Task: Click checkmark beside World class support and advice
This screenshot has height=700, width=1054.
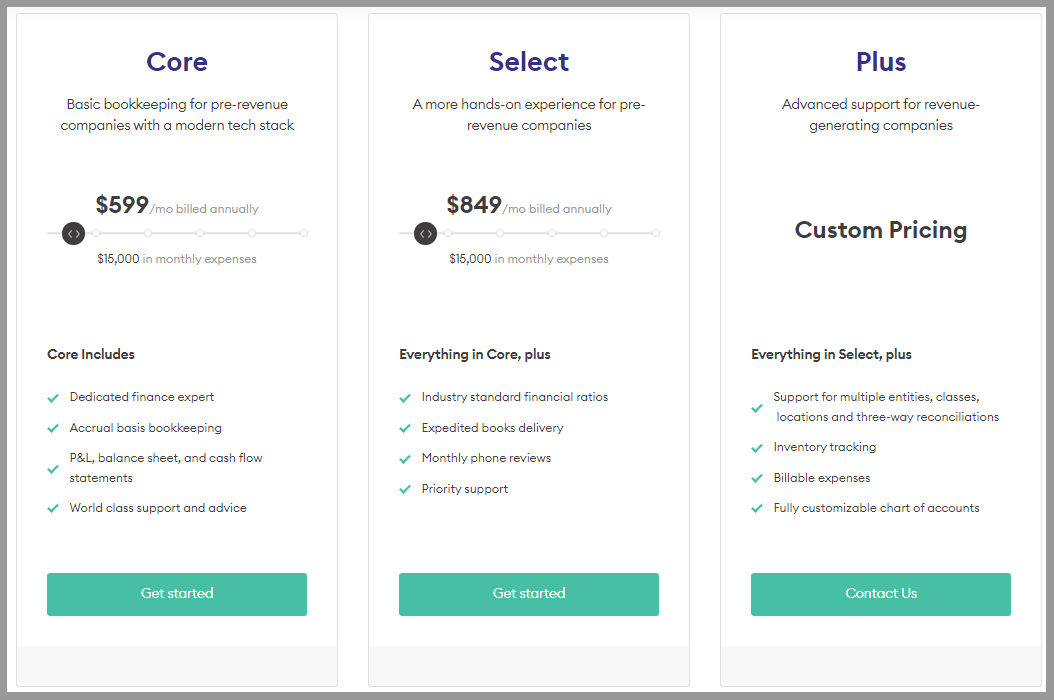Action: (x=53, y=508)
